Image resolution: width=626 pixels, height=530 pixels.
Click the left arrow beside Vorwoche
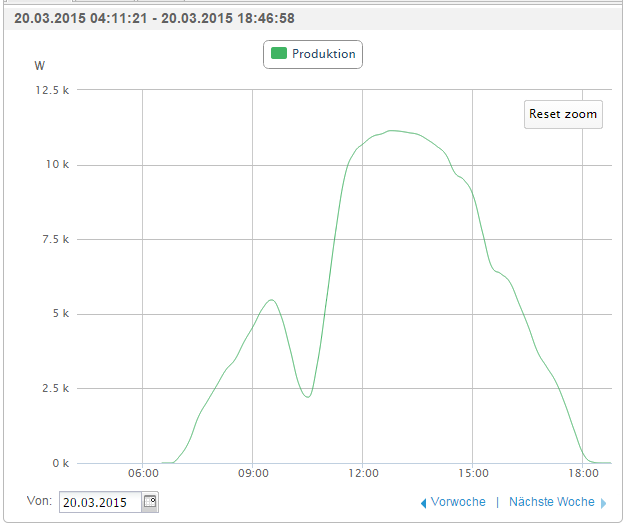pos(423,503)
